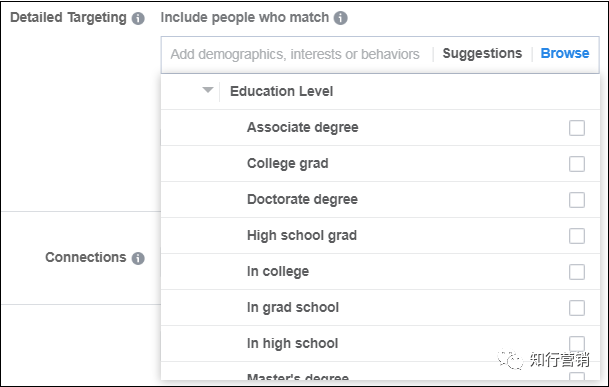Tick the In grad school checkbox
This screenshot has height=387, width=609.
pyautogui.click(x=577, y=308)
